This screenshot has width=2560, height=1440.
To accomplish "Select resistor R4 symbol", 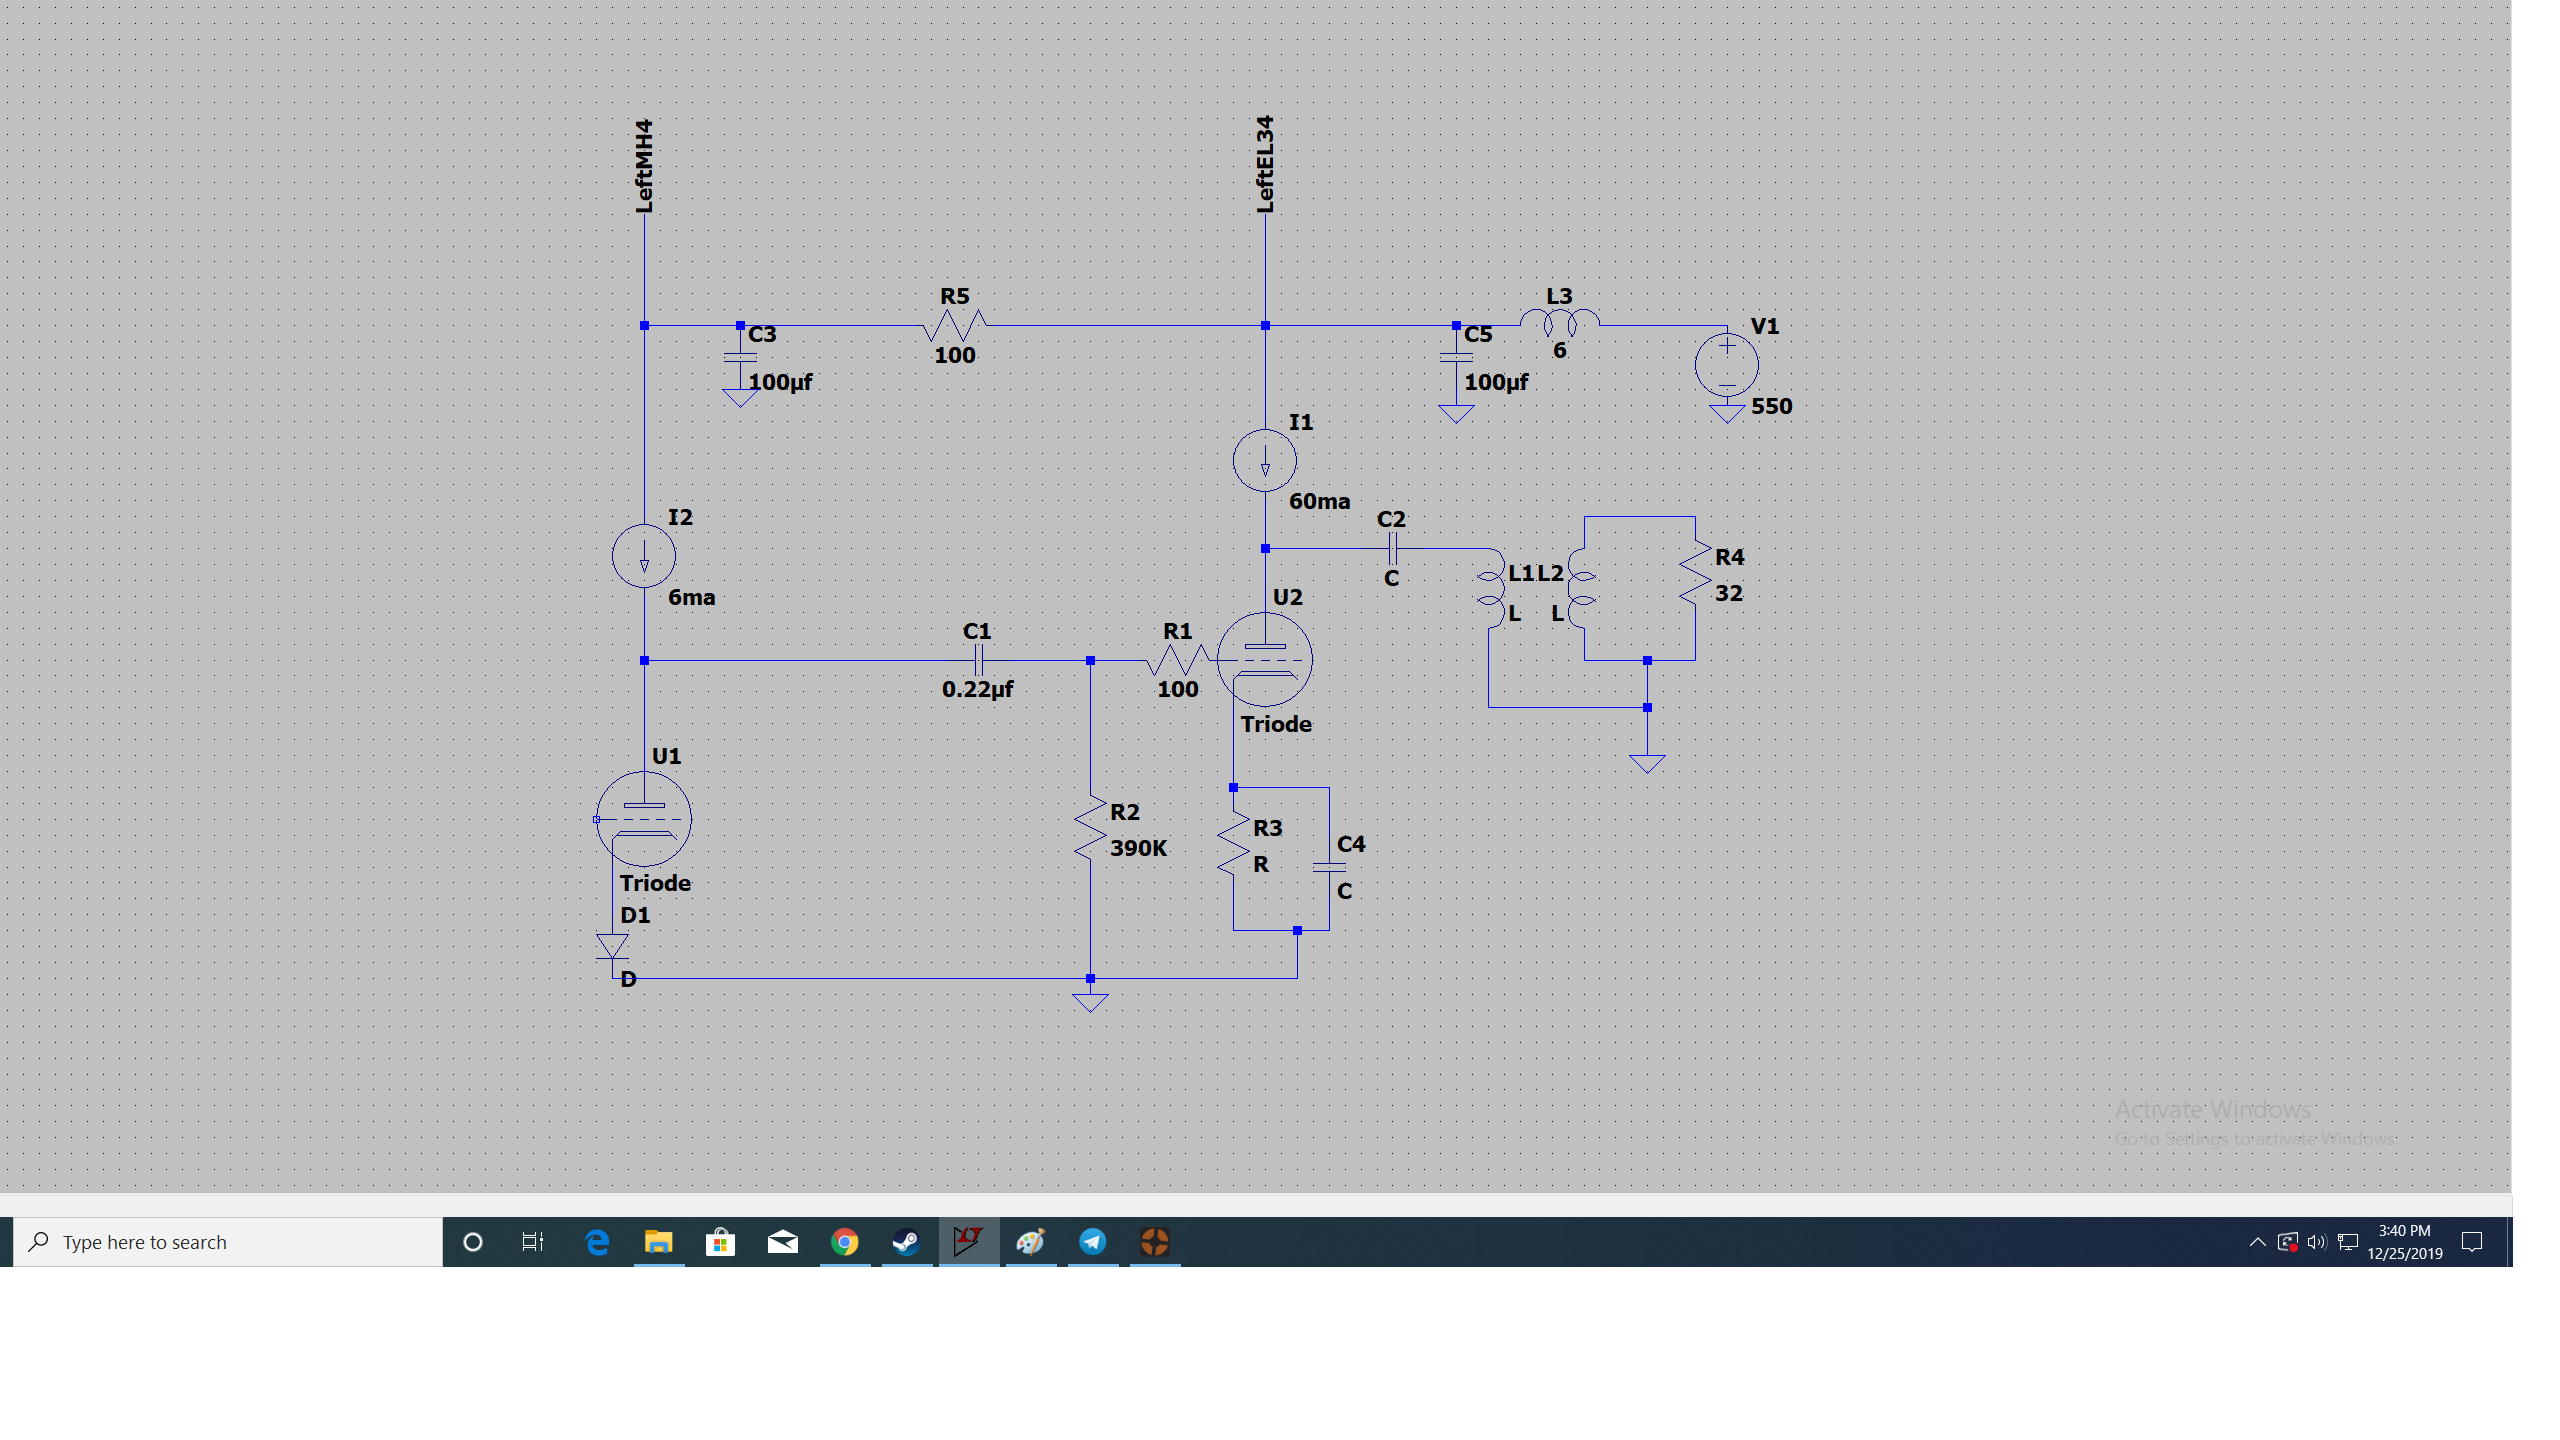I will [1695, 572].
